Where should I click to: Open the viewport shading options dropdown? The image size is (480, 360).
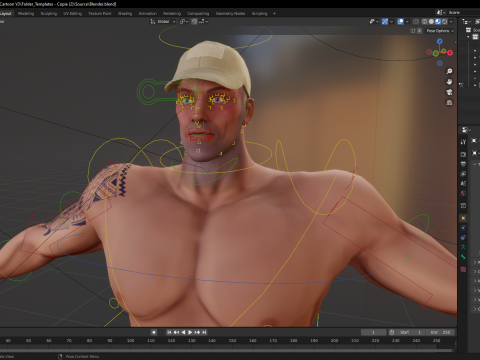(451, 21)
